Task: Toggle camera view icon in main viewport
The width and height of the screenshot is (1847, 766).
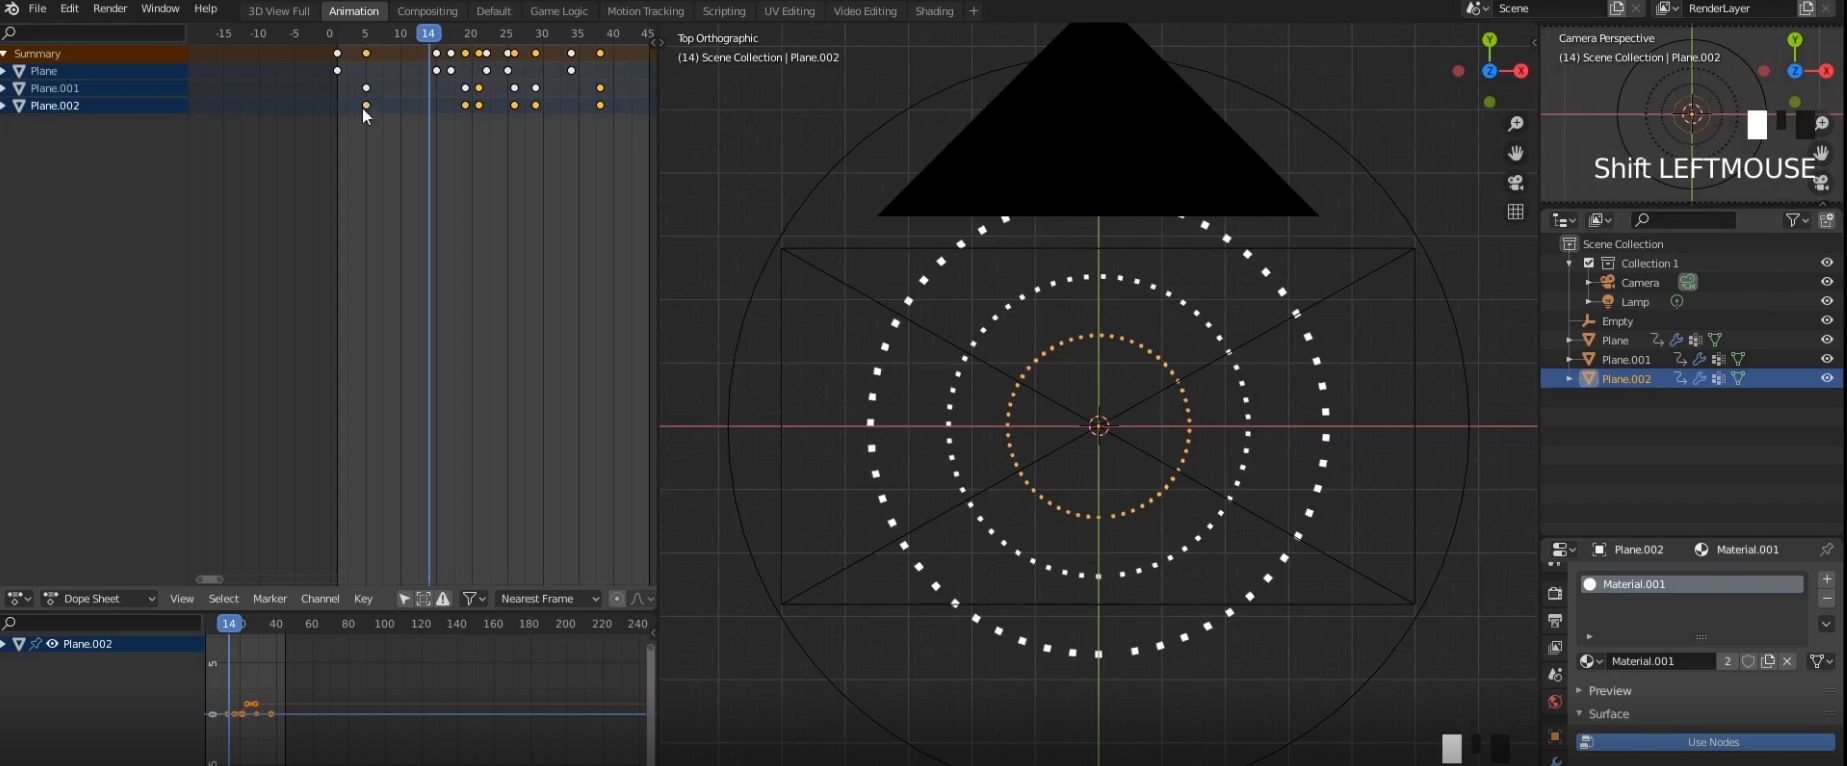Action: tap(1516, 183)
